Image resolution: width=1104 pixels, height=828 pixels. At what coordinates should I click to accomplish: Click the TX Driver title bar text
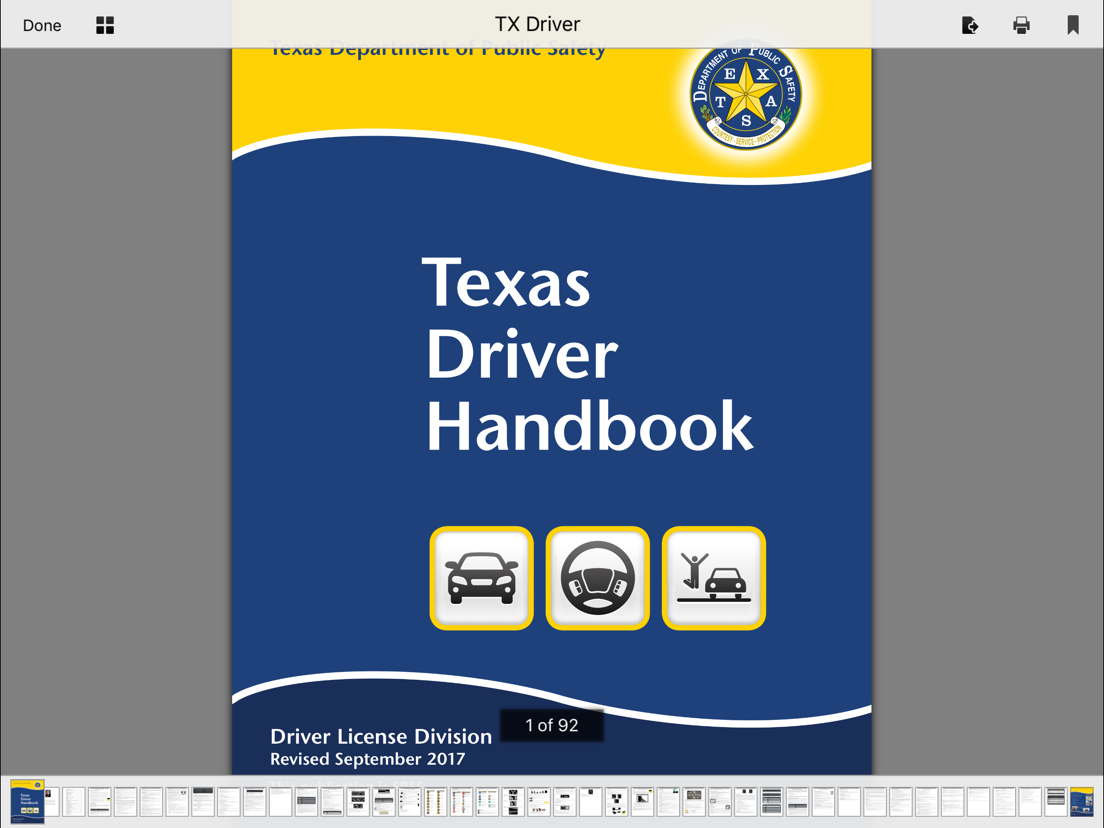[x=537, y=23]
